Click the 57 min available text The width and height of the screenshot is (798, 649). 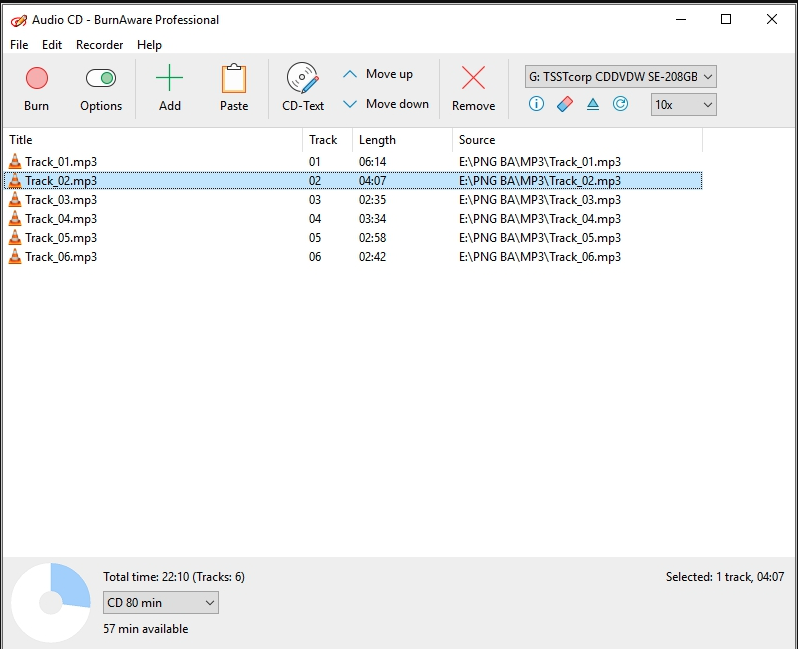point(146,629)
